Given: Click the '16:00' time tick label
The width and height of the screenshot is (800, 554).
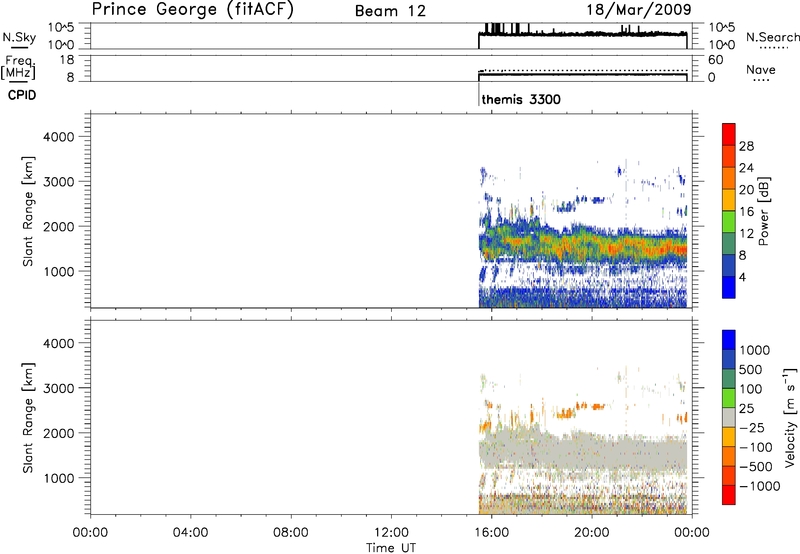Looking at the screenshot, I should point(491,533).
